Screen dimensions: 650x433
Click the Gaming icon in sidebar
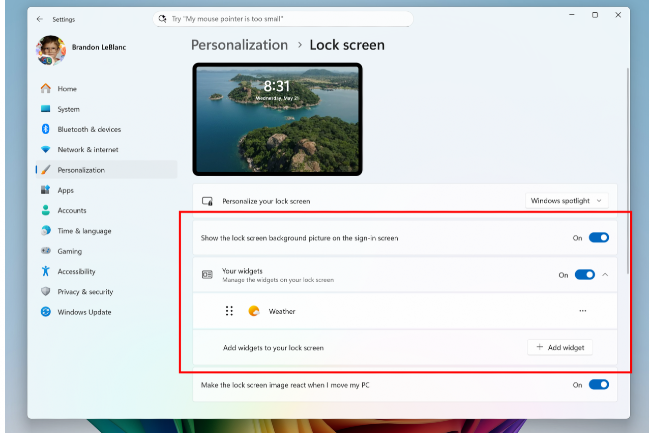click(45, 251)
